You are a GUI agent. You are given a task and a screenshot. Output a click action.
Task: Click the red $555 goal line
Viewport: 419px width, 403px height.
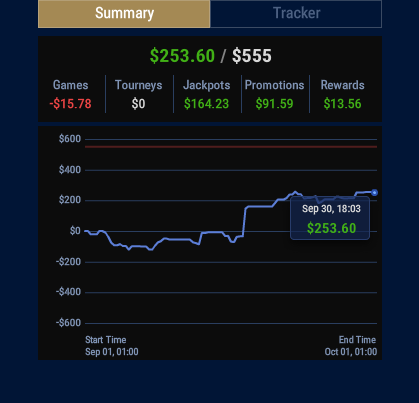(x=231, y=147)
